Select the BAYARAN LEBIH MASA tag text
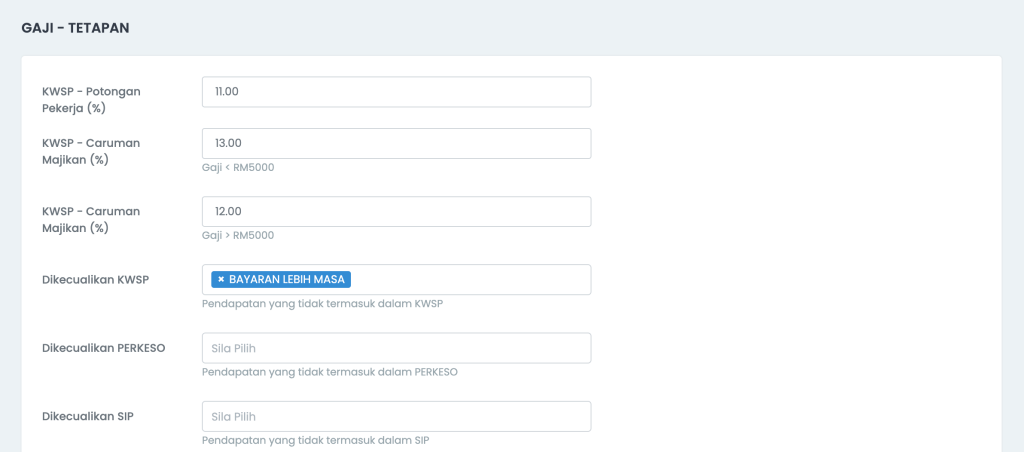The width and height of the screenshot is (1024, 452). pos(287,280)
